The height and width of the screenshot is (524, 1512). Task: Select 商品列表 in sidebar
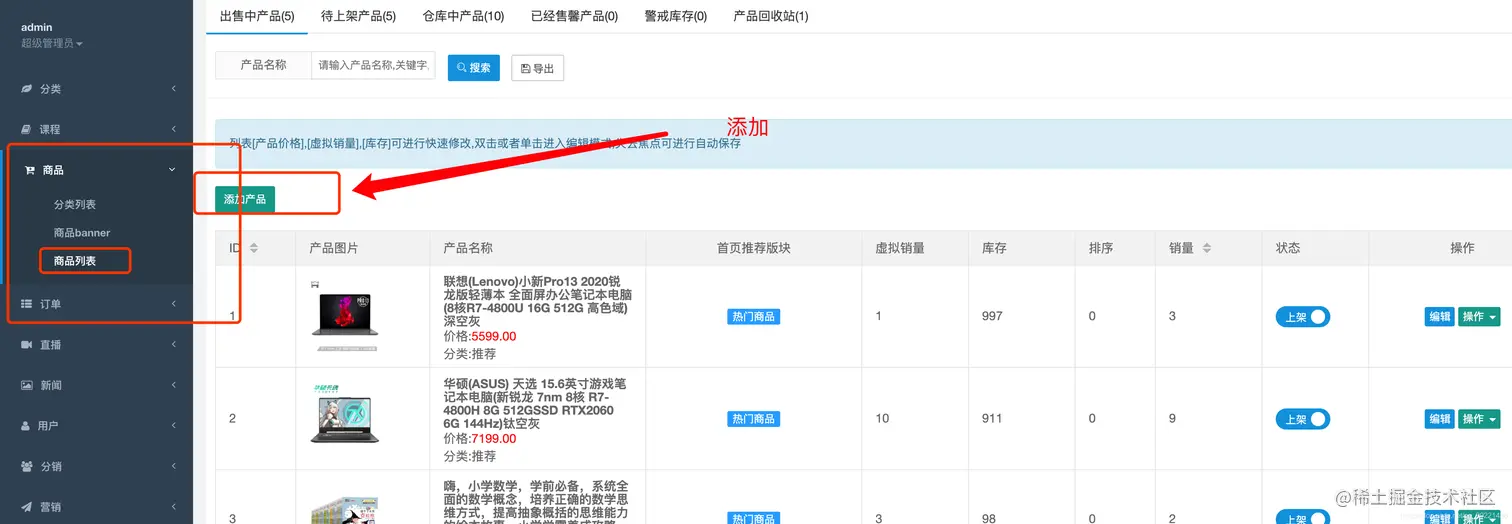point(75,261)
